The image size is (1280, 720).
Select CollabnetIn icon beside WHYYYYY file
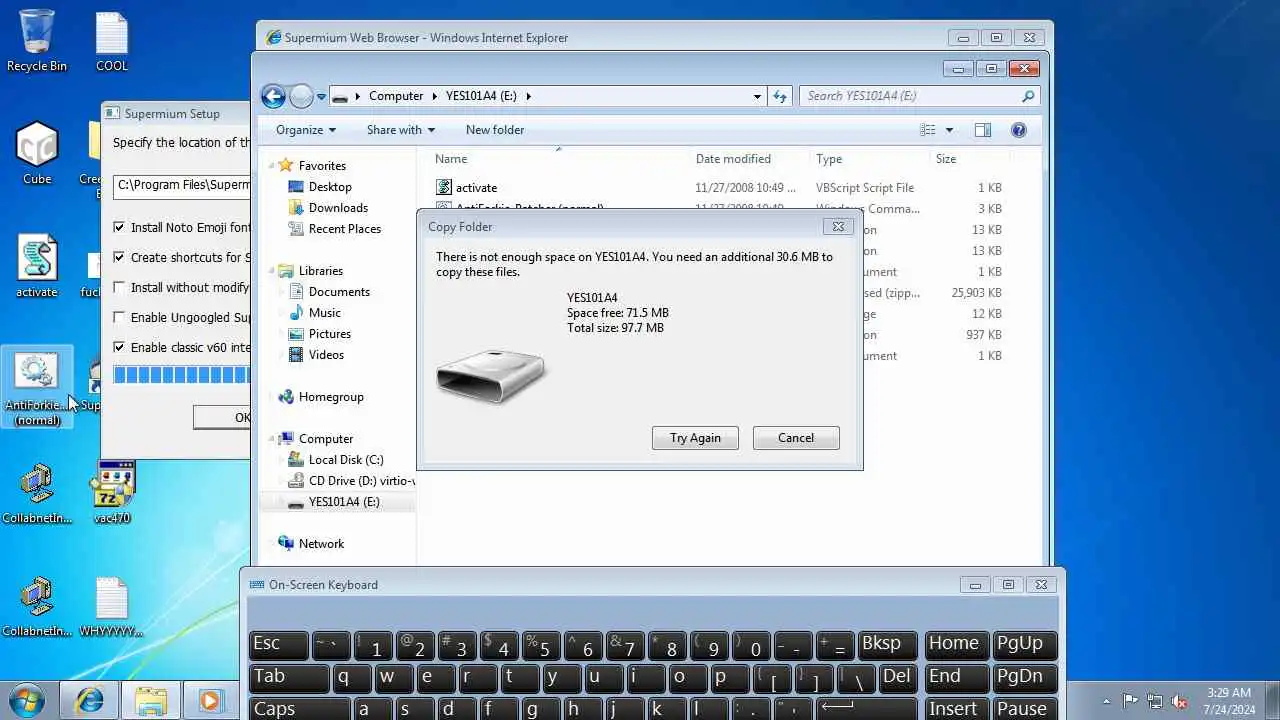(x=37, y=605)
